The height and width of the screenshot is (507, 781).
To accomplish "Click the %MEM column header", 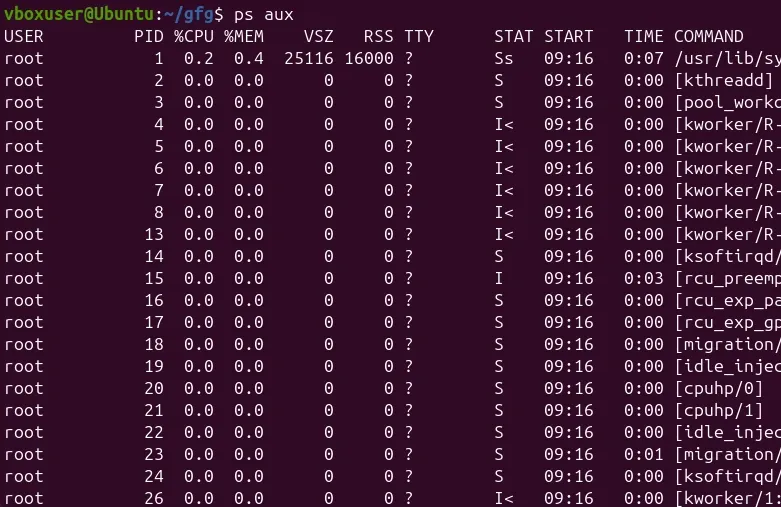I will 244,36.
